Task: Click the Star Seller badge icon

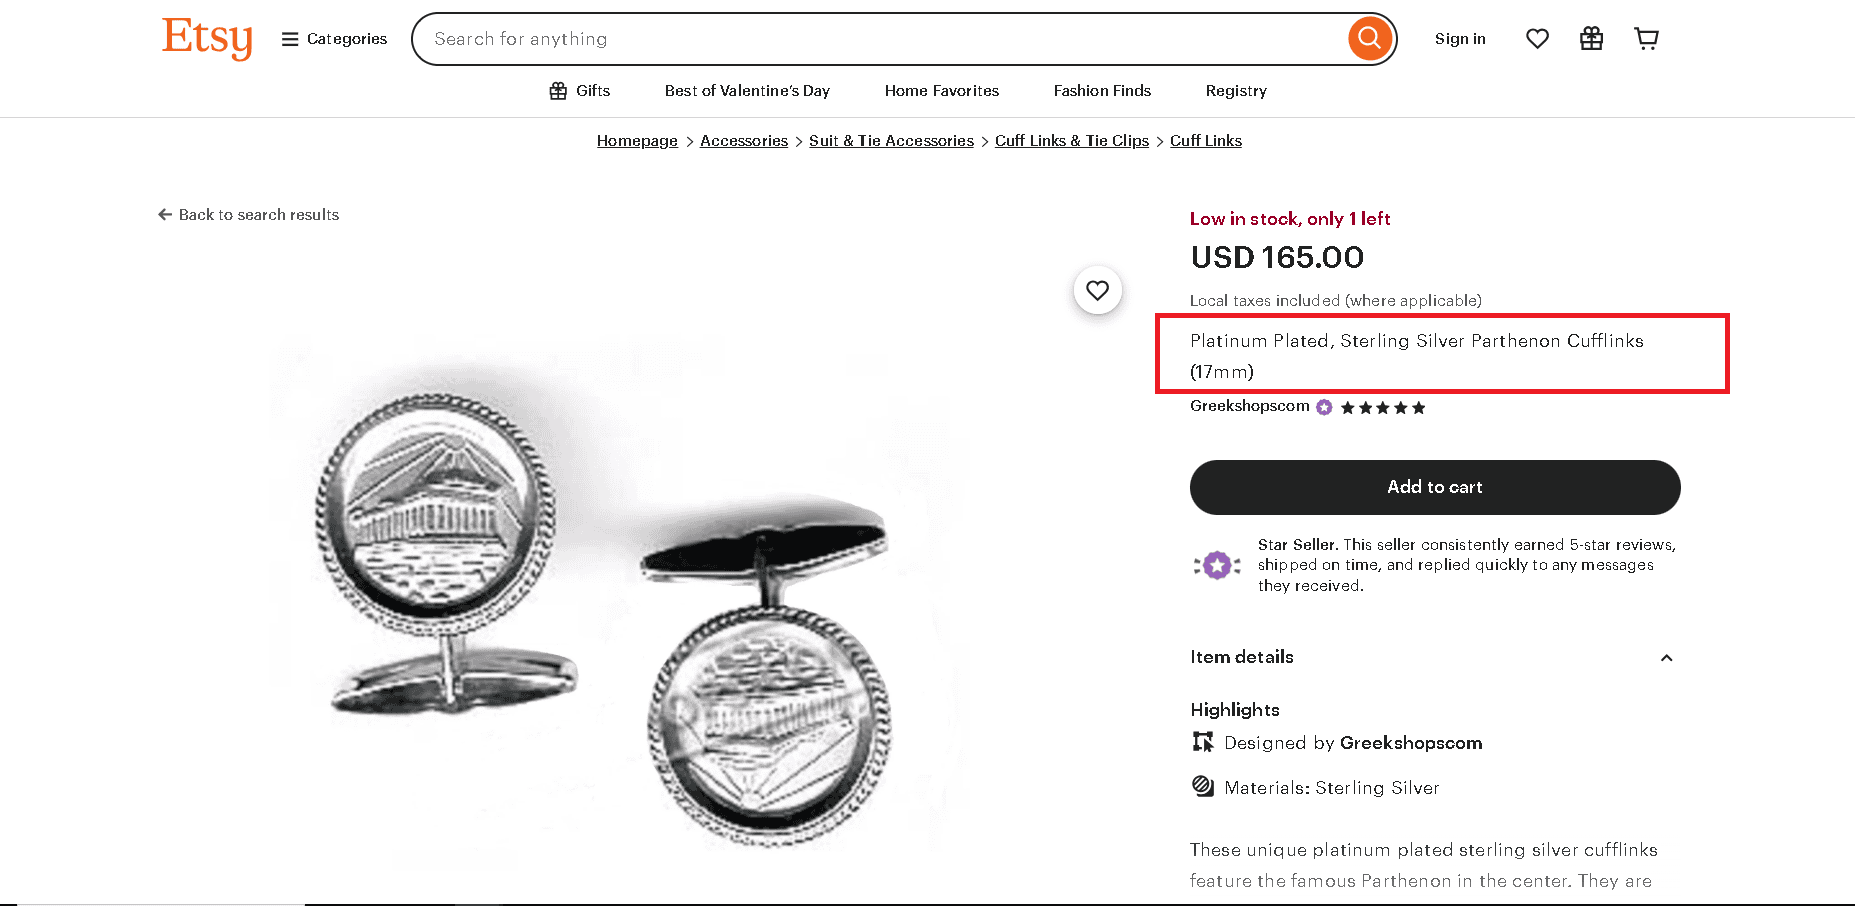Action: click(1217, 565)
